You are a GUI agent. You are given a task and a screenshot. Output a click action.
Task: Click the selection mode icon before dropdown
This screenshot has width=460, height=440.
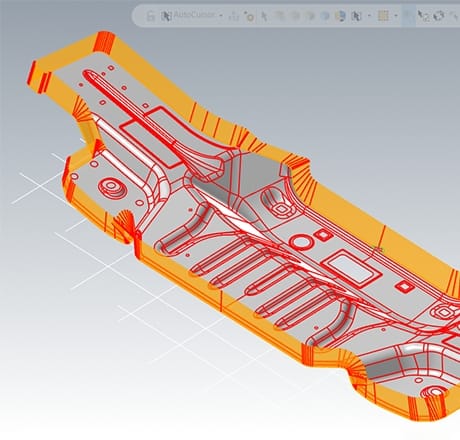pyautogui.click(x=356, y=16)
